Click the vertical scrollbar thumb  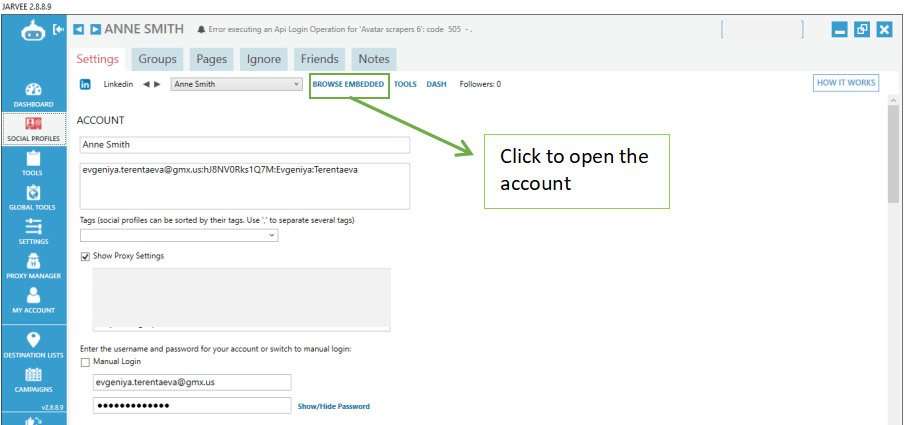pos(894,153)
